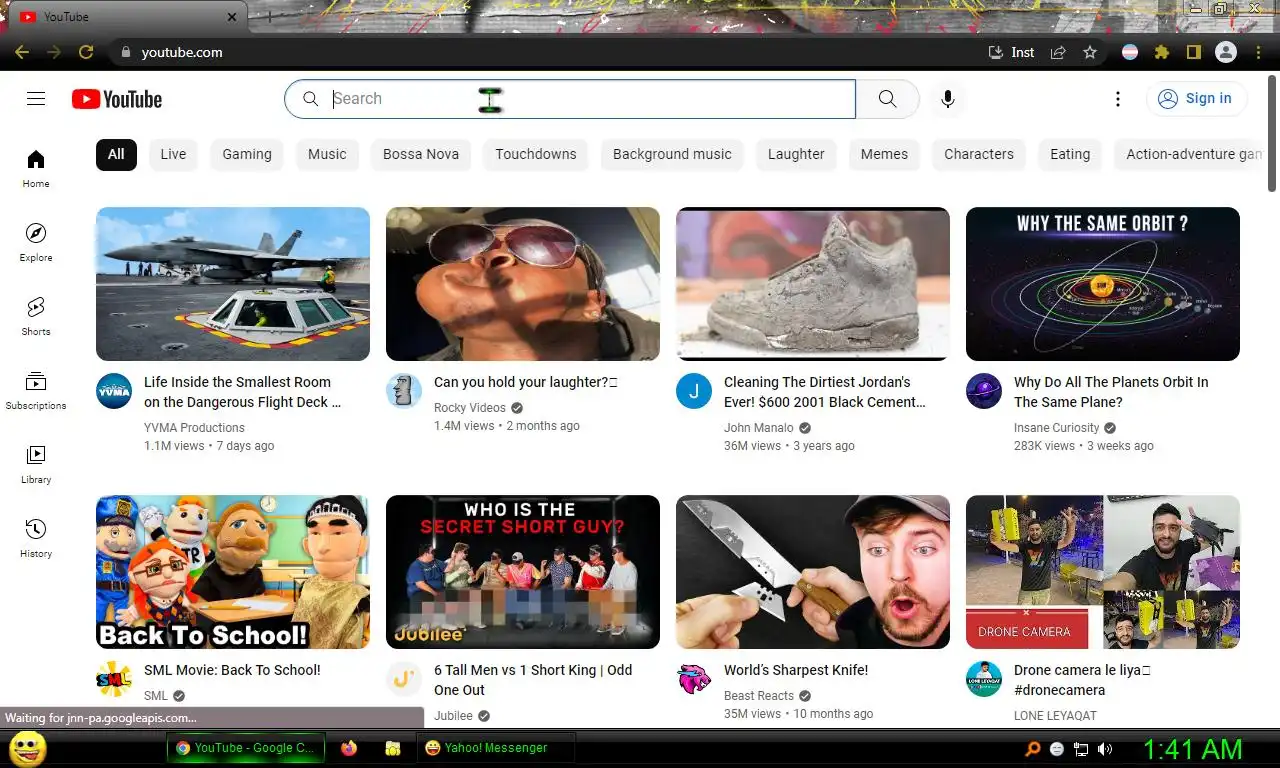Click the Jubilee channel name

[x=453, y=716]
